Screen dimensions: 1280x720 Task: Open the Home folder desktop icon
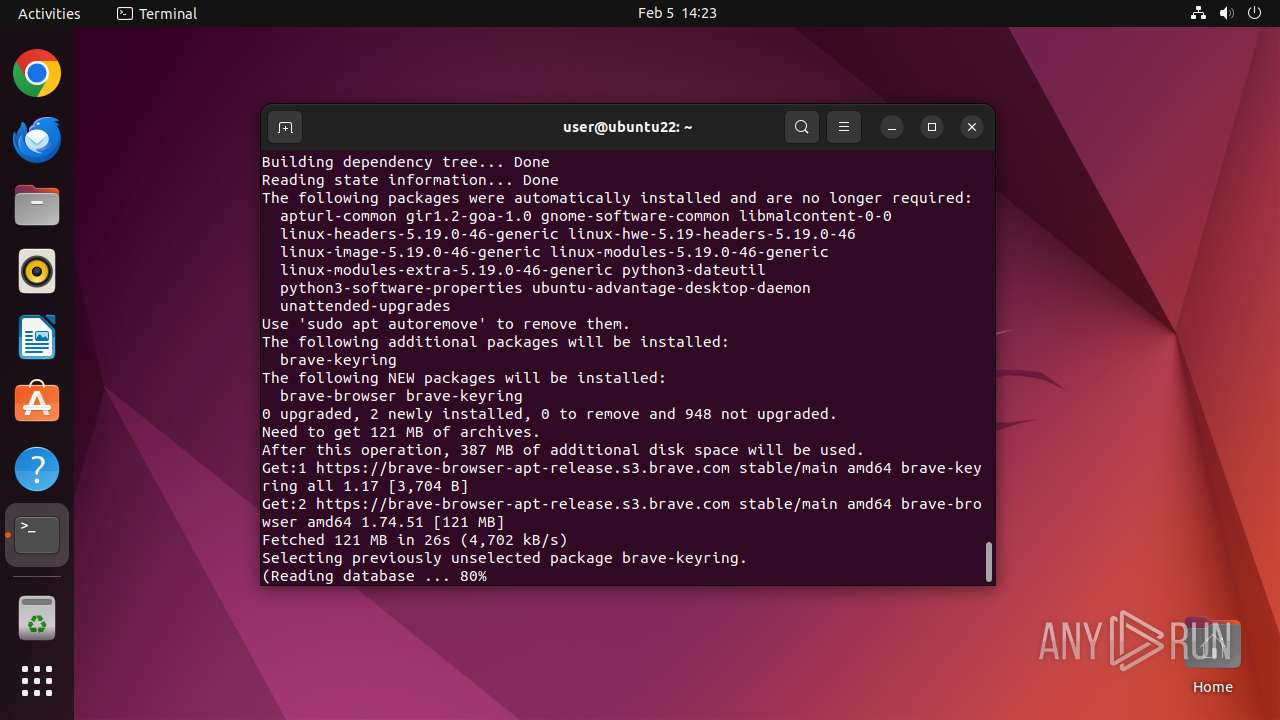(1212, 657)
